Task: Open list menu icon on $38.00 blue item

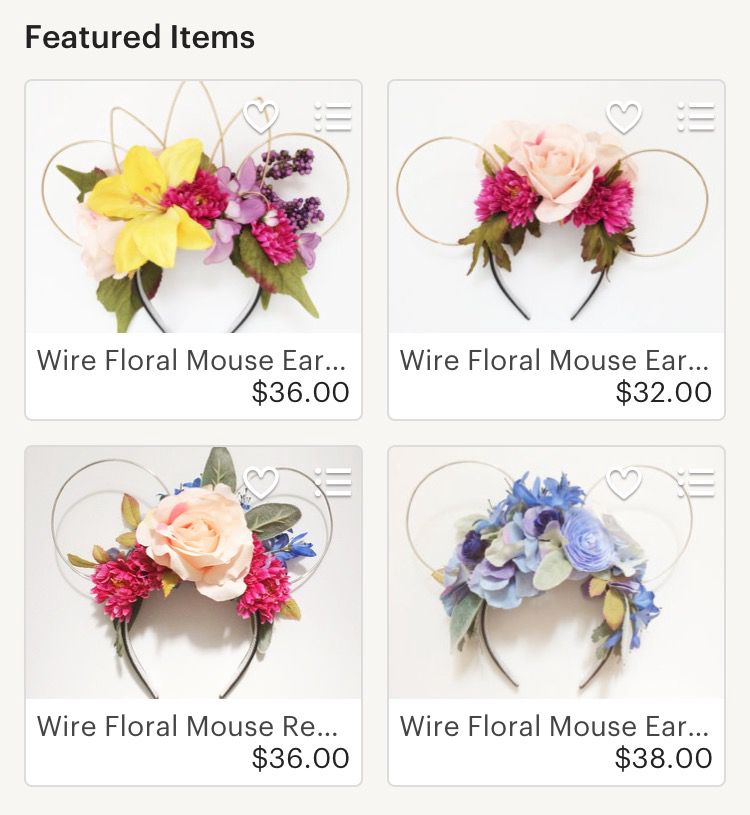Action: point(695,483)
